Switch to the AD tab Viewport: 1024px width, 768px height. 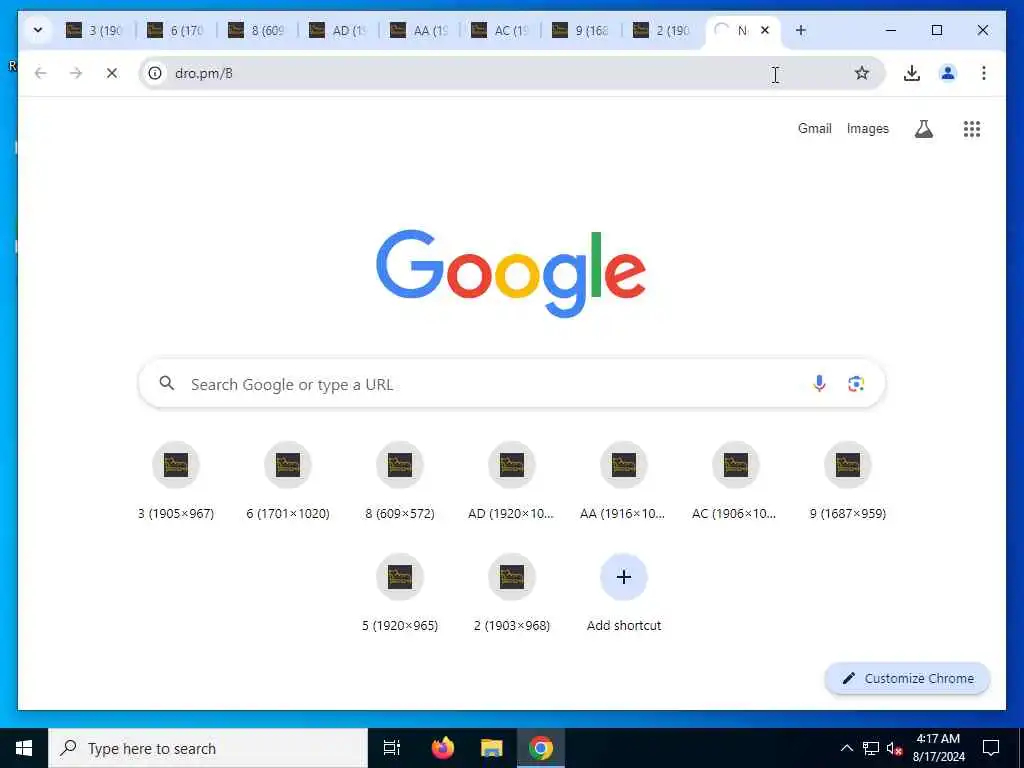pos(338,30)
